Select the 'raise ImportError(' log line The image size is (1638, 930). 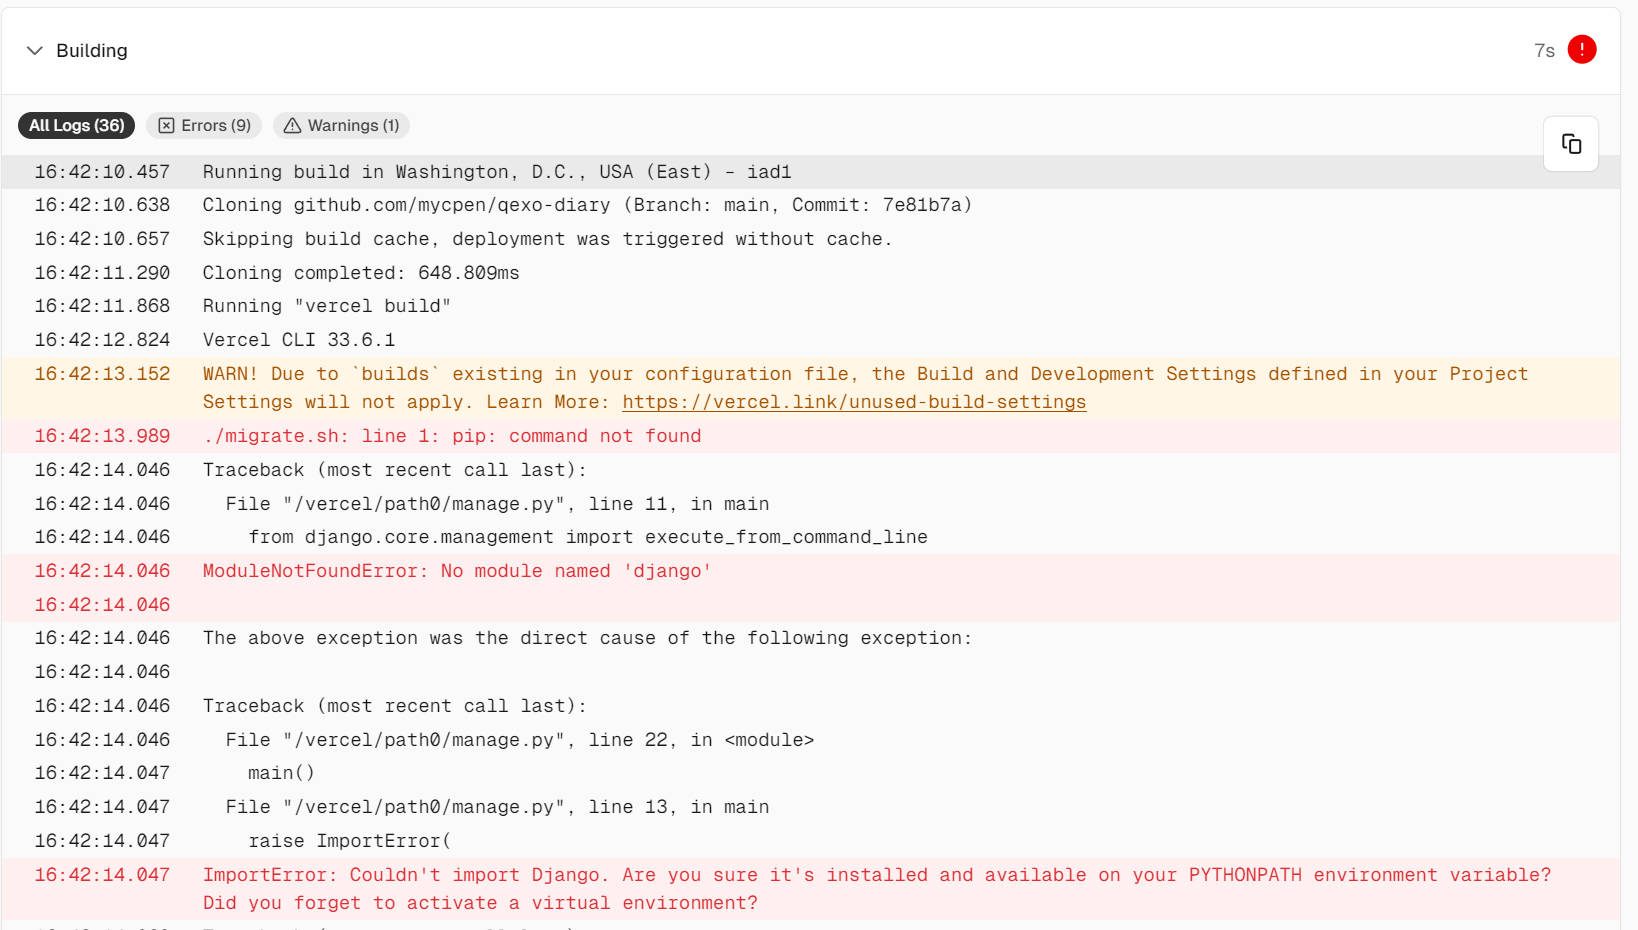pos(811,841)
